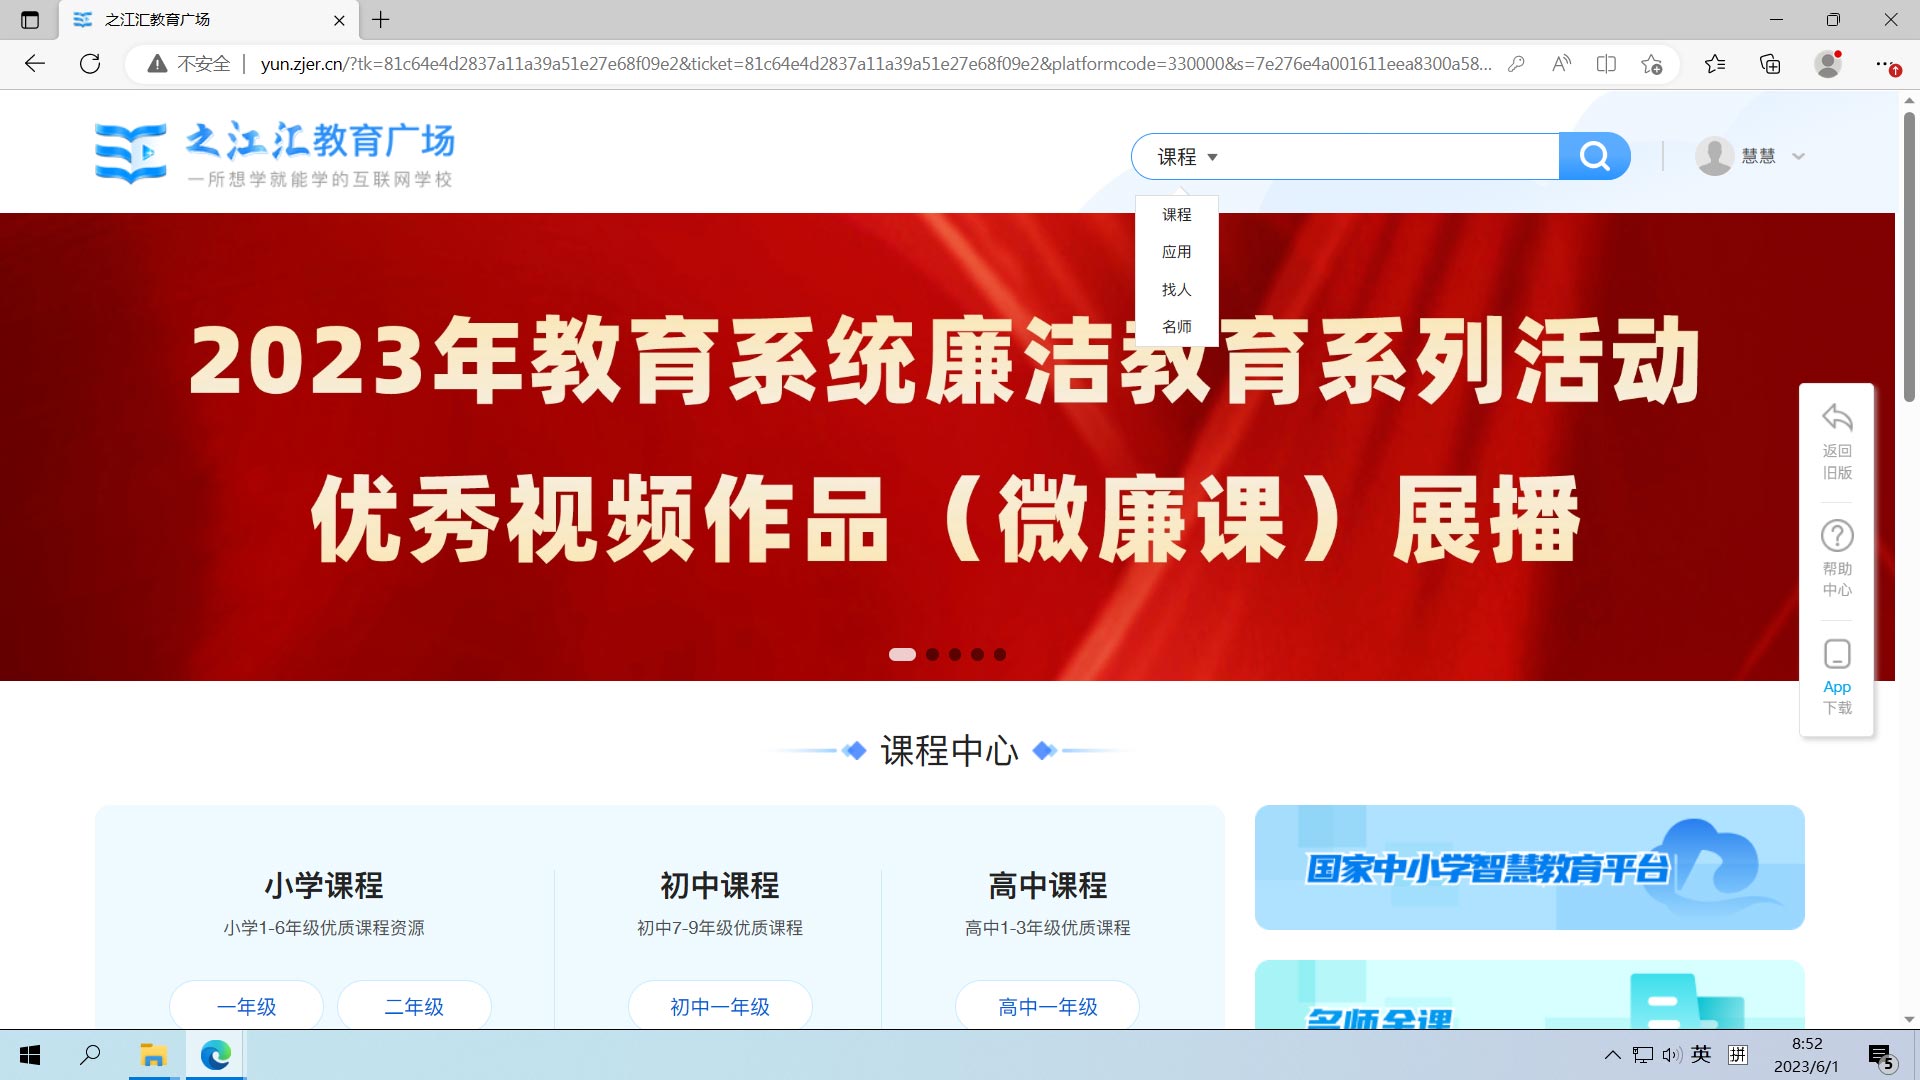Show hidden system tray icons chevron
1920x1080 pixels.
click(x=1612, y=1054)
